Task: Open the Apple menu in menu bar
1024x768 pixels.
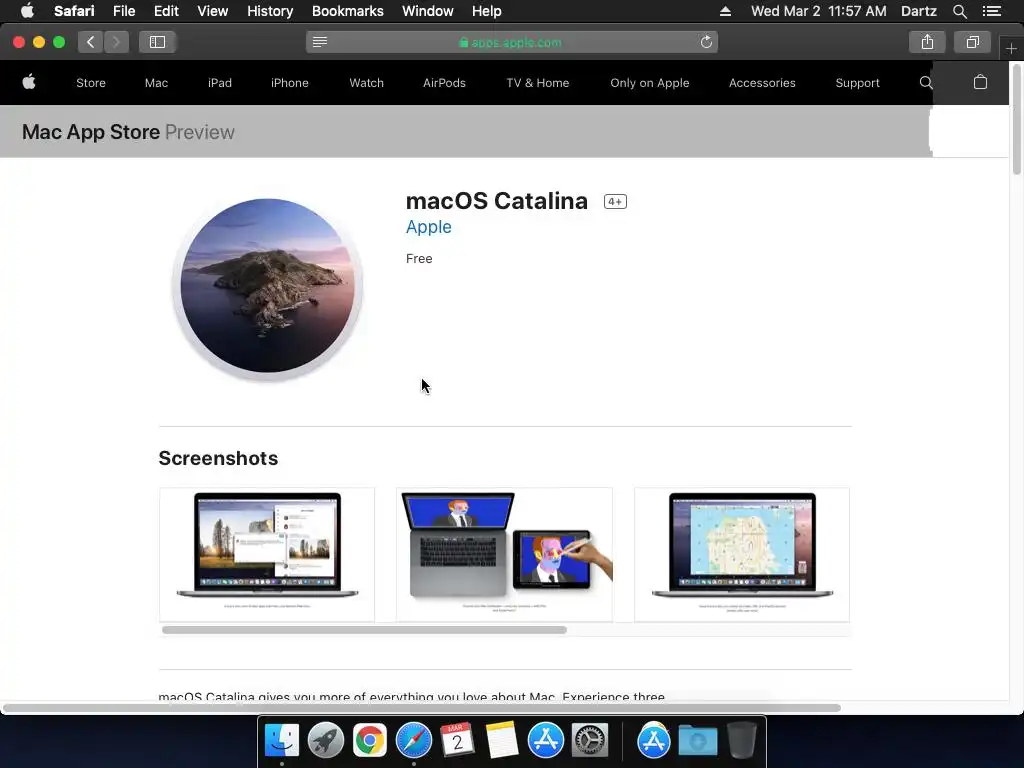Action: 27,11
